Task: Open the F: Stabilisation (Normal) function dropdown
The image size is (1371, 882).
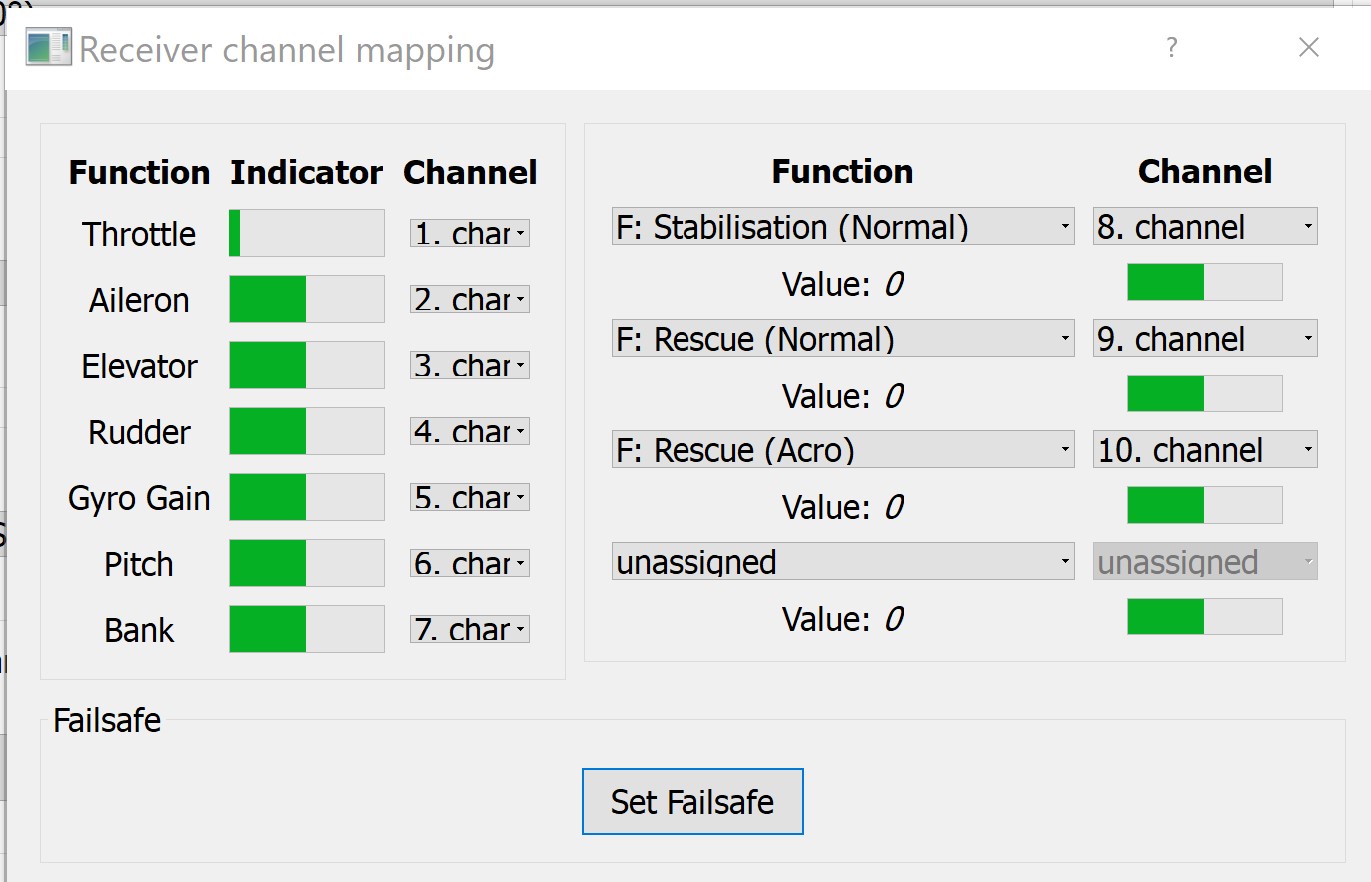Action: point(842,227)
